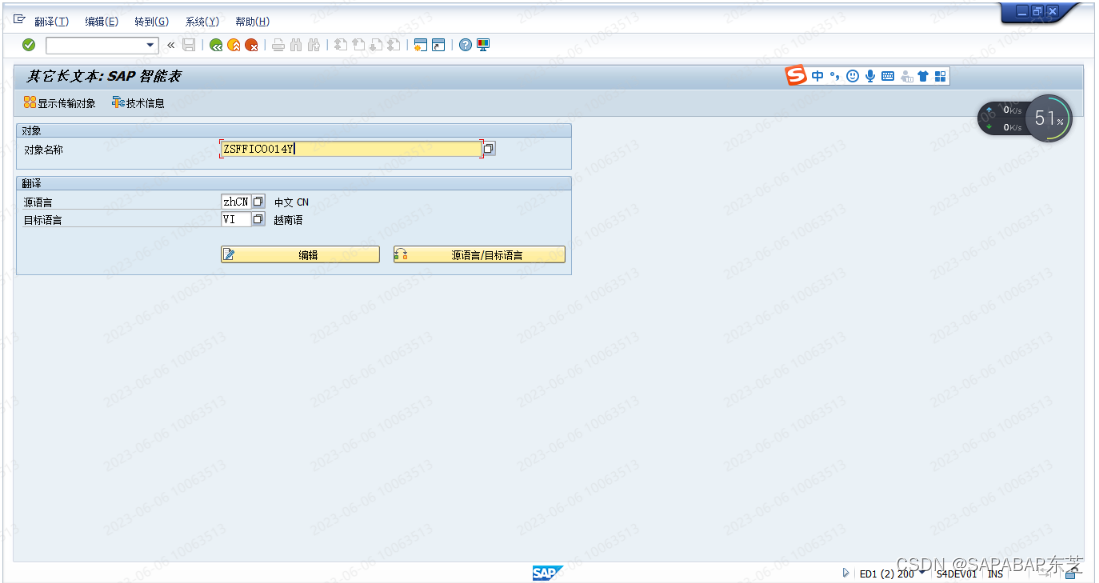Click 越南语 target language description
Viewport: 1099px width, 583px height.
(x=288, y=220)
